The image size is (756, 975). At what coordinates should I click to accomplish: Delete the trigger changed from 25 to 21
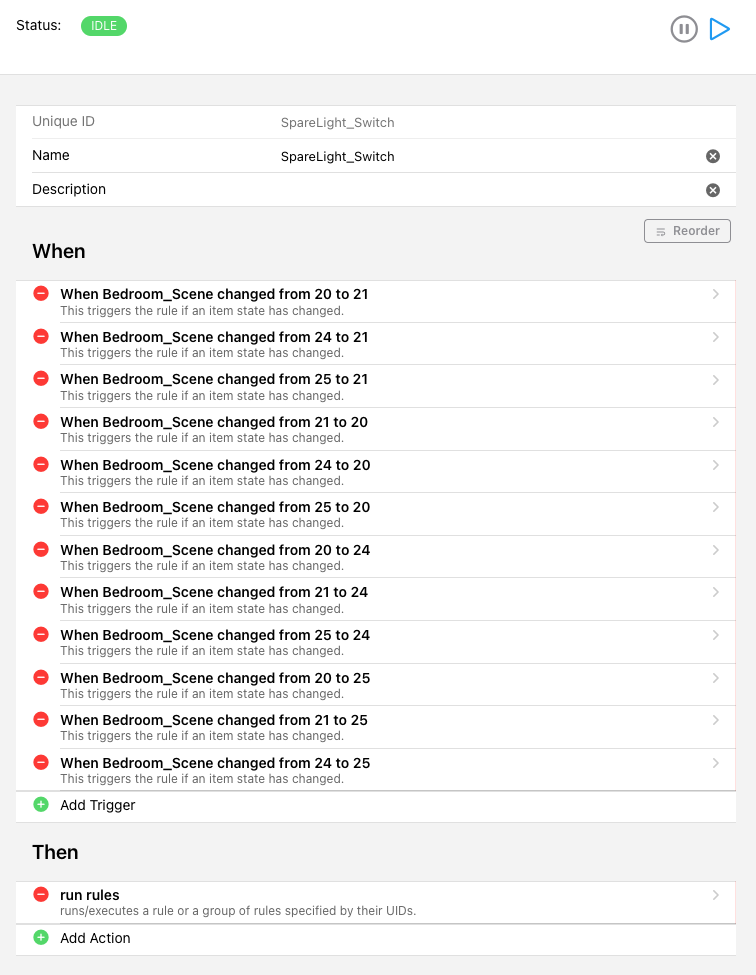pos(41,379)
